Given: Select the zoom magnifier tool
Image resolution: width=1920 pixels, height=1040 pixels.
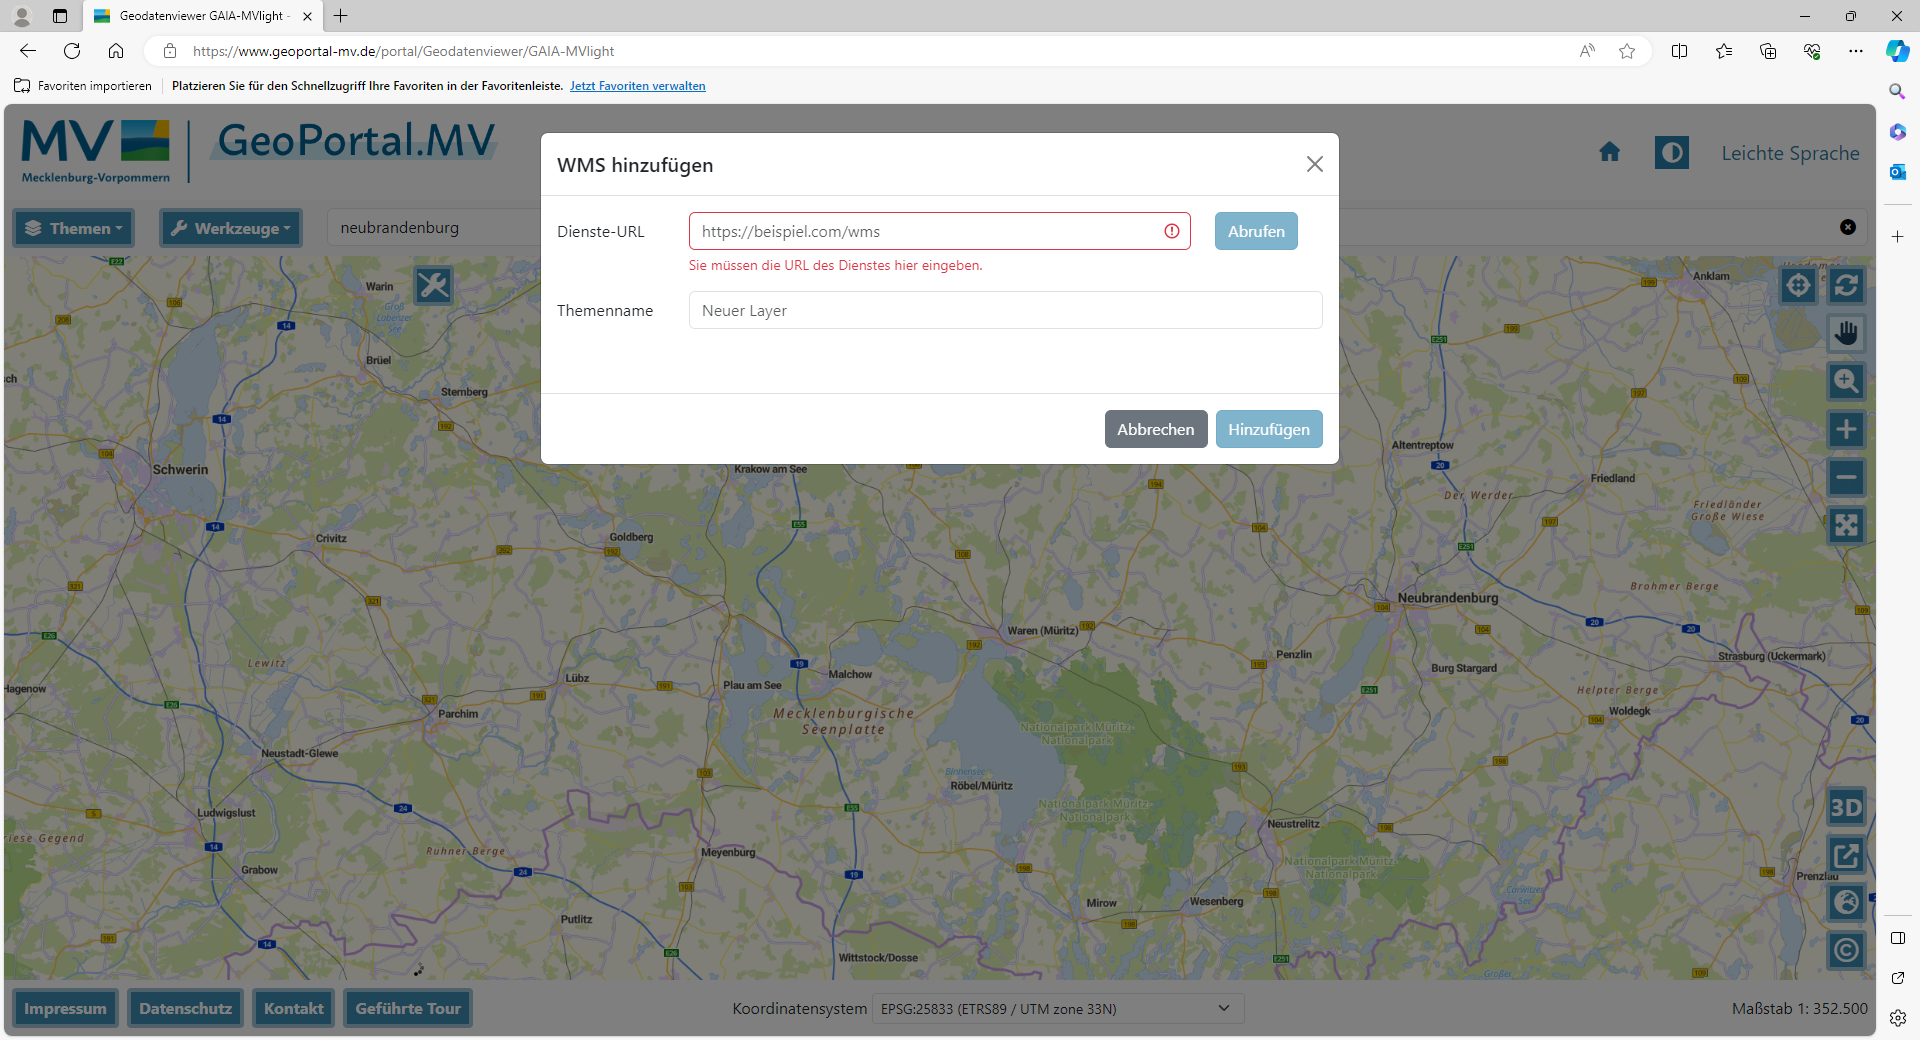Looking at the screenshot, I should point(1846,381).
